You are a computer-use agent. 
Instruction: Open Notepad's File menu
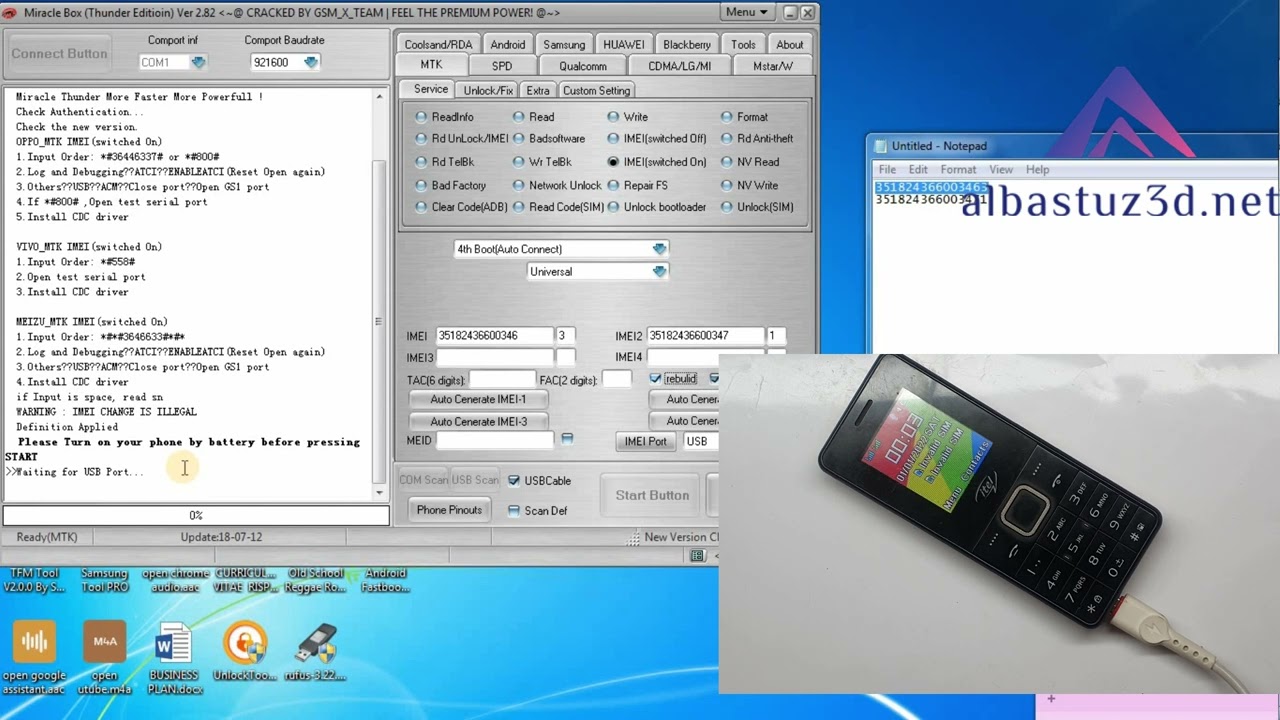(887, 169)
